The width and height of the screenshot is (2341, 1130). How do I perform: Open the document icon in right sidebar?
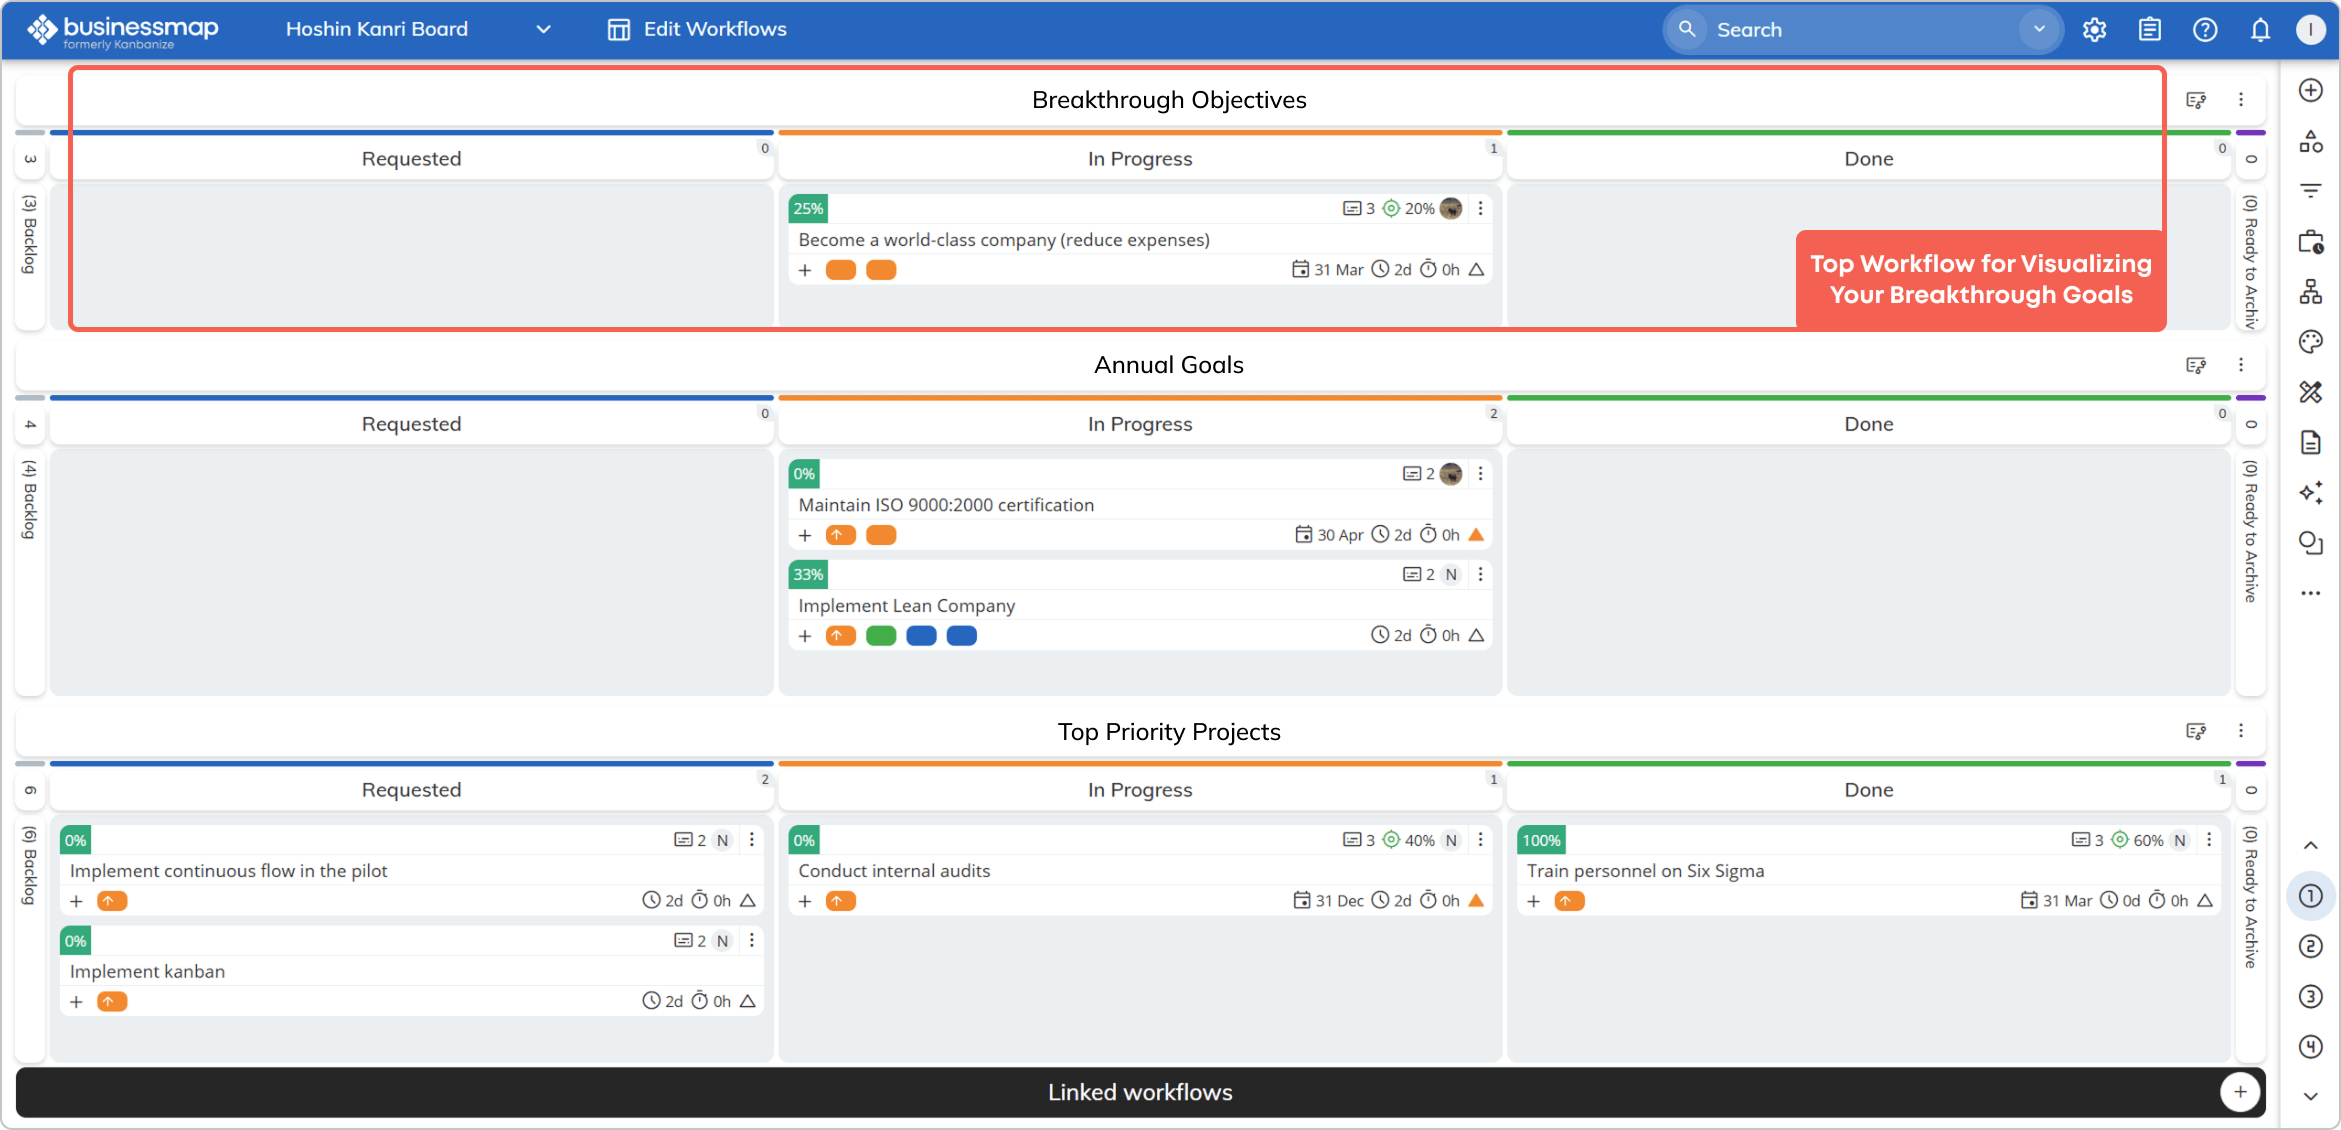(2311, 442)
